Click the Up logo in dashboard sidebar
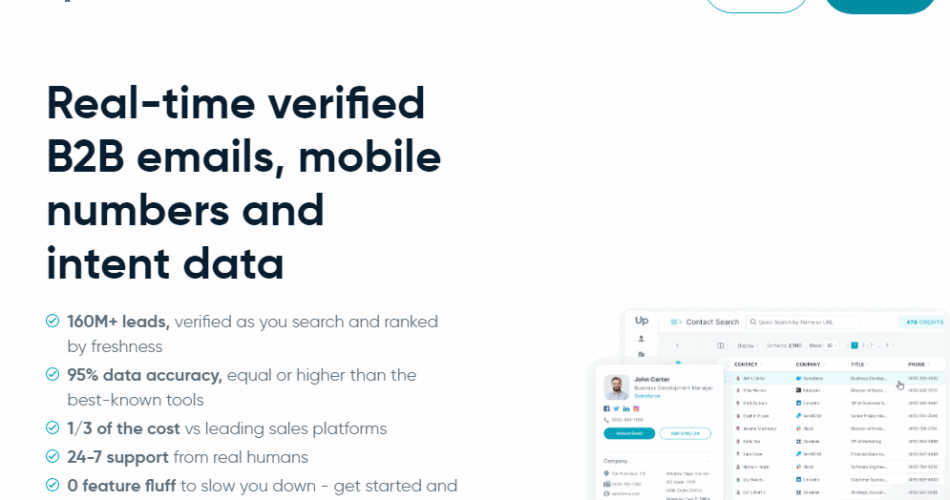 coord(641,321)
